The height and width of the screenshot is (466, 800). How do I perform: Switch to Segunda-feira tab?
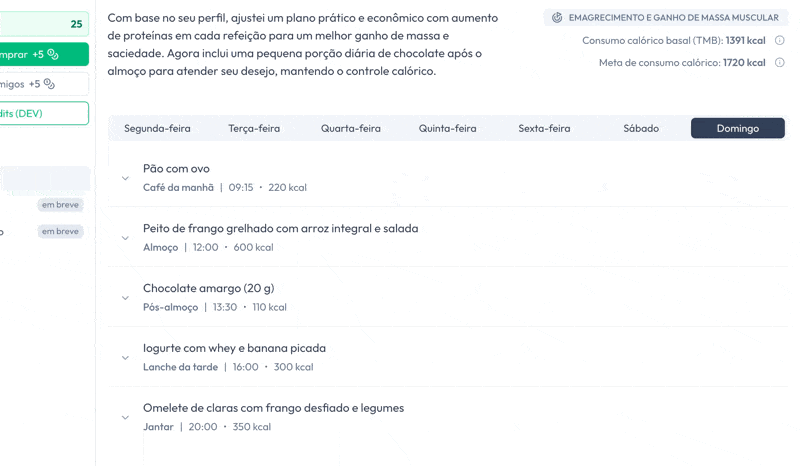pos(157,128)
